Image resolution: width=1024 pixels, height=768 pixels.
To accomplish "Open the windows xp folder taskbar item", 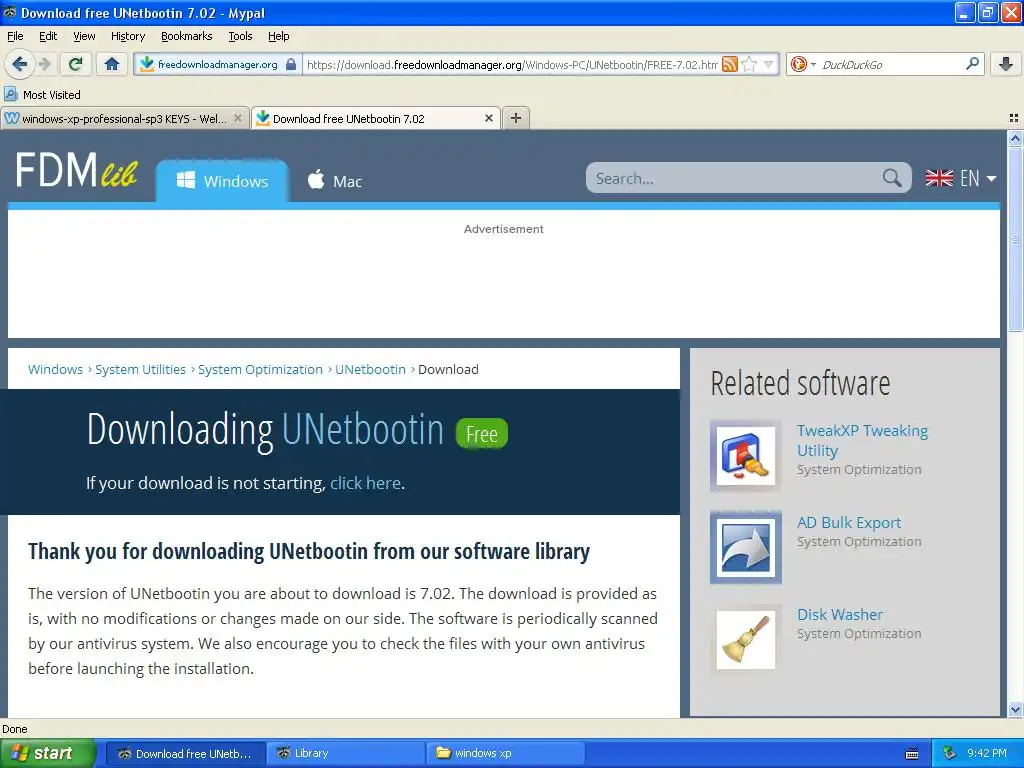I will tap(505, 753).
